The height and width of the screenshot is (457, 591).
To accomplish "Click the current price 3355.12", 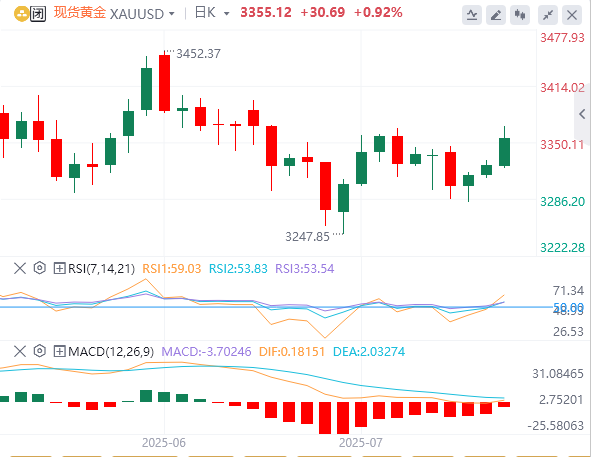I will click(x=266, y=13).
